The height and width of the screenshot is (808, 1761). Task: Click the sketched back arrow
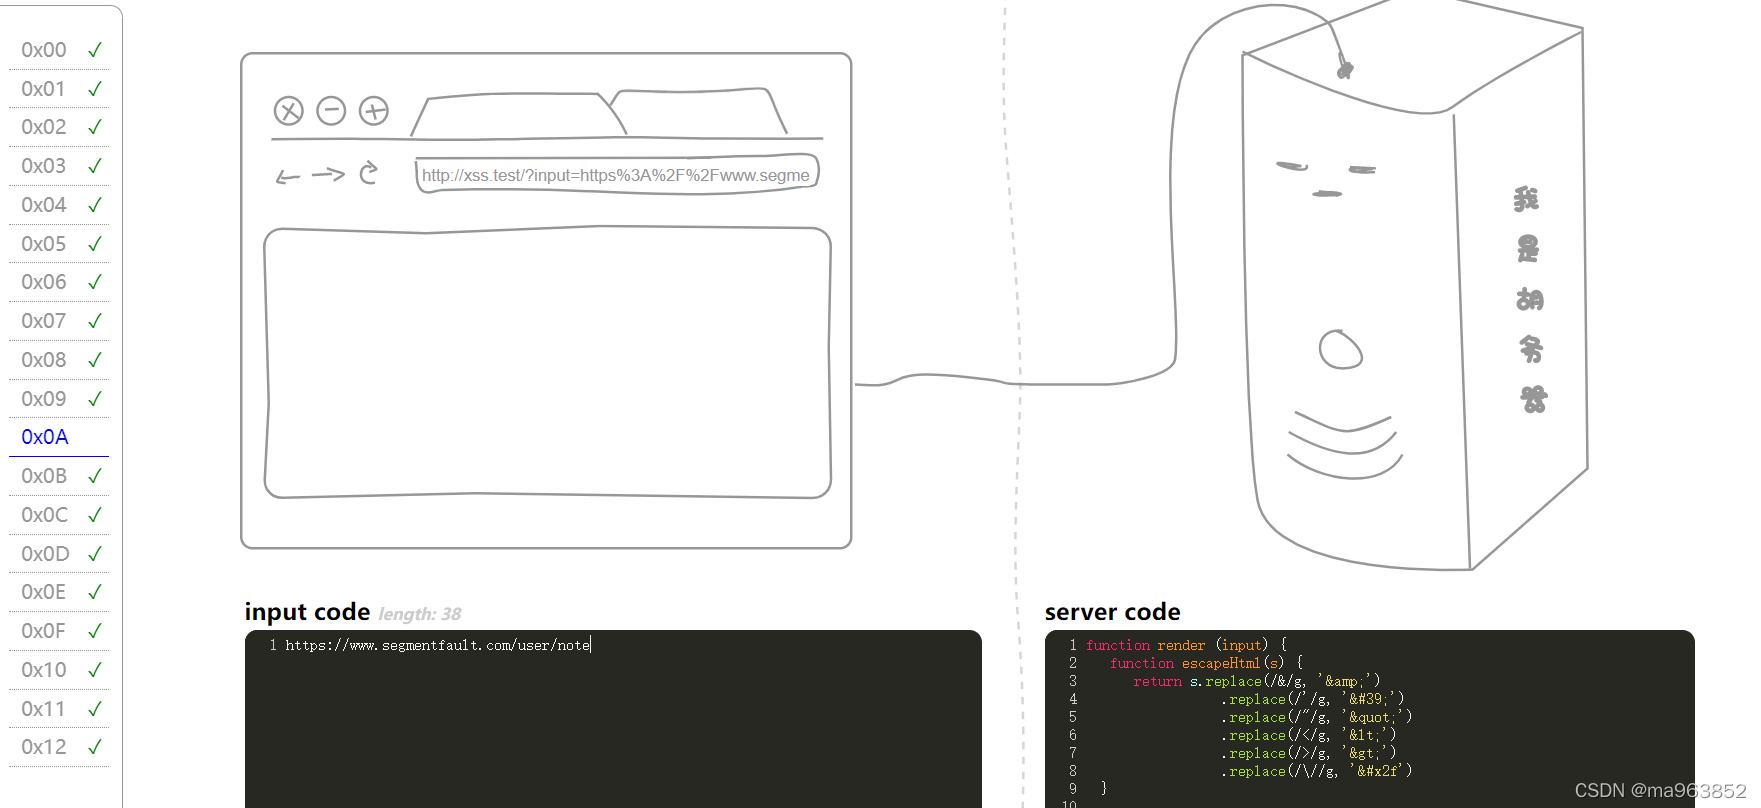coord(288,177)
